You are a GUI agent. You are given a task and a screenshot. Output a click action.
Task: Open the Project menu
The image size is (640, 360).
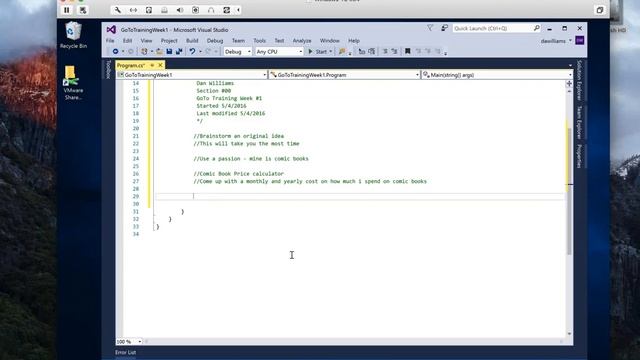169,41
